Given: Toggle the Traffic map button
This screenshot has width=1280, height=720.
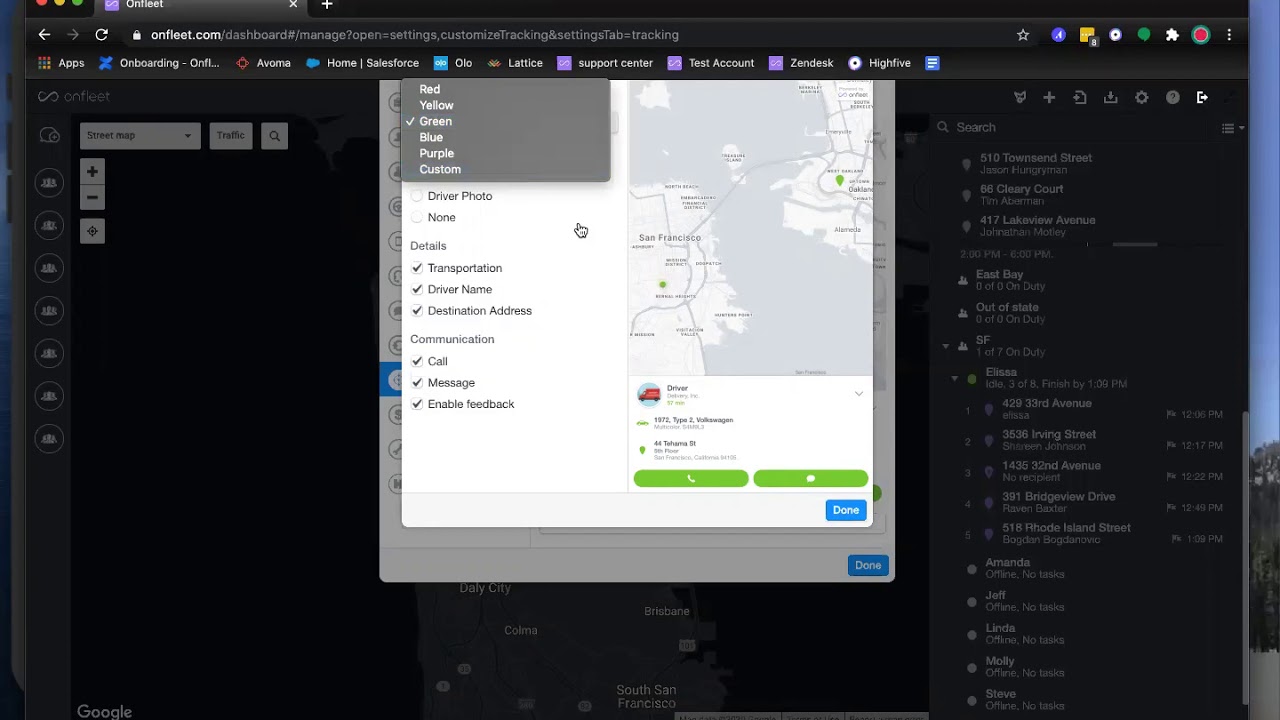Looking at the screenshot, I should [x=231, y=136].
